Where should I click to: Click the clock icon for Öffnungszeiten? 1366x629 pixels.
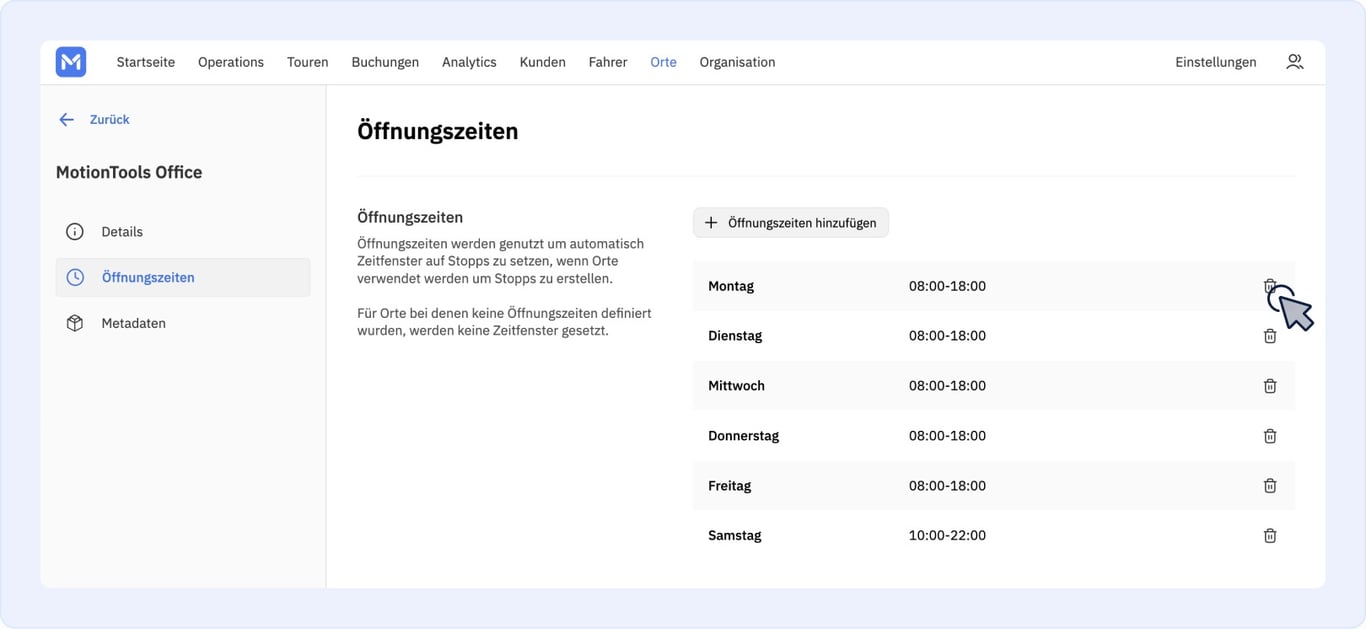[x=75, y=278]
